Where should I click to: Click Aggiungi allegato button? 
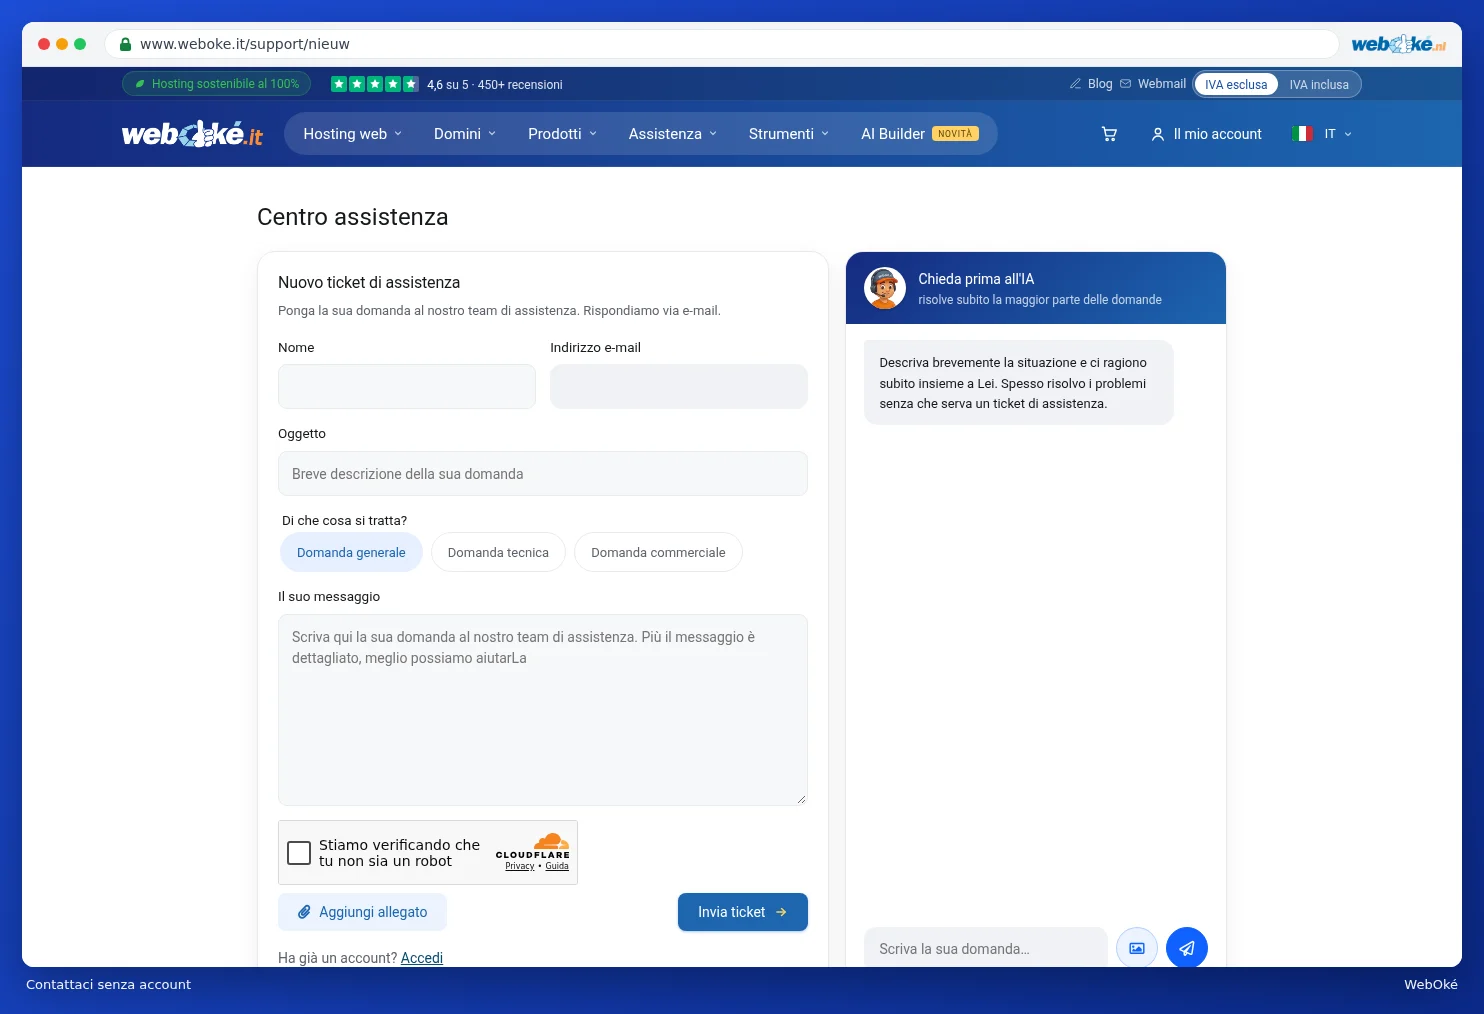click(362, 912)
